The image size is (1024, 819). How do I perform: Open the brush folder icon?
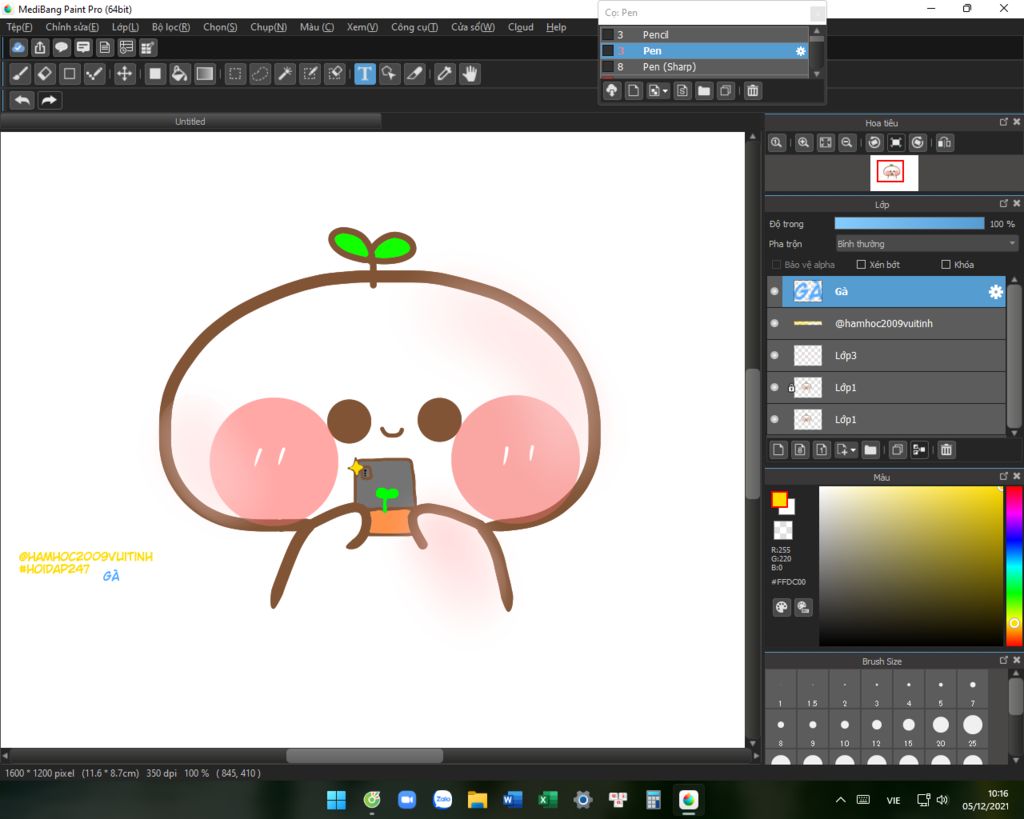coord(704,91)
